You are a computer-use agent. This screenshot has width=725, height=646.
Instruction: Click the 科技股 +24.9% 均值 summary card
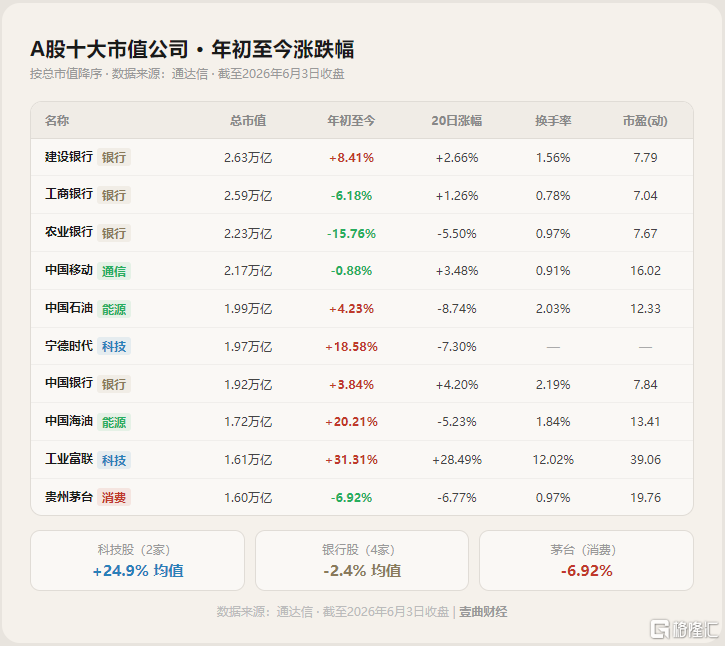(x=137, y=560)
